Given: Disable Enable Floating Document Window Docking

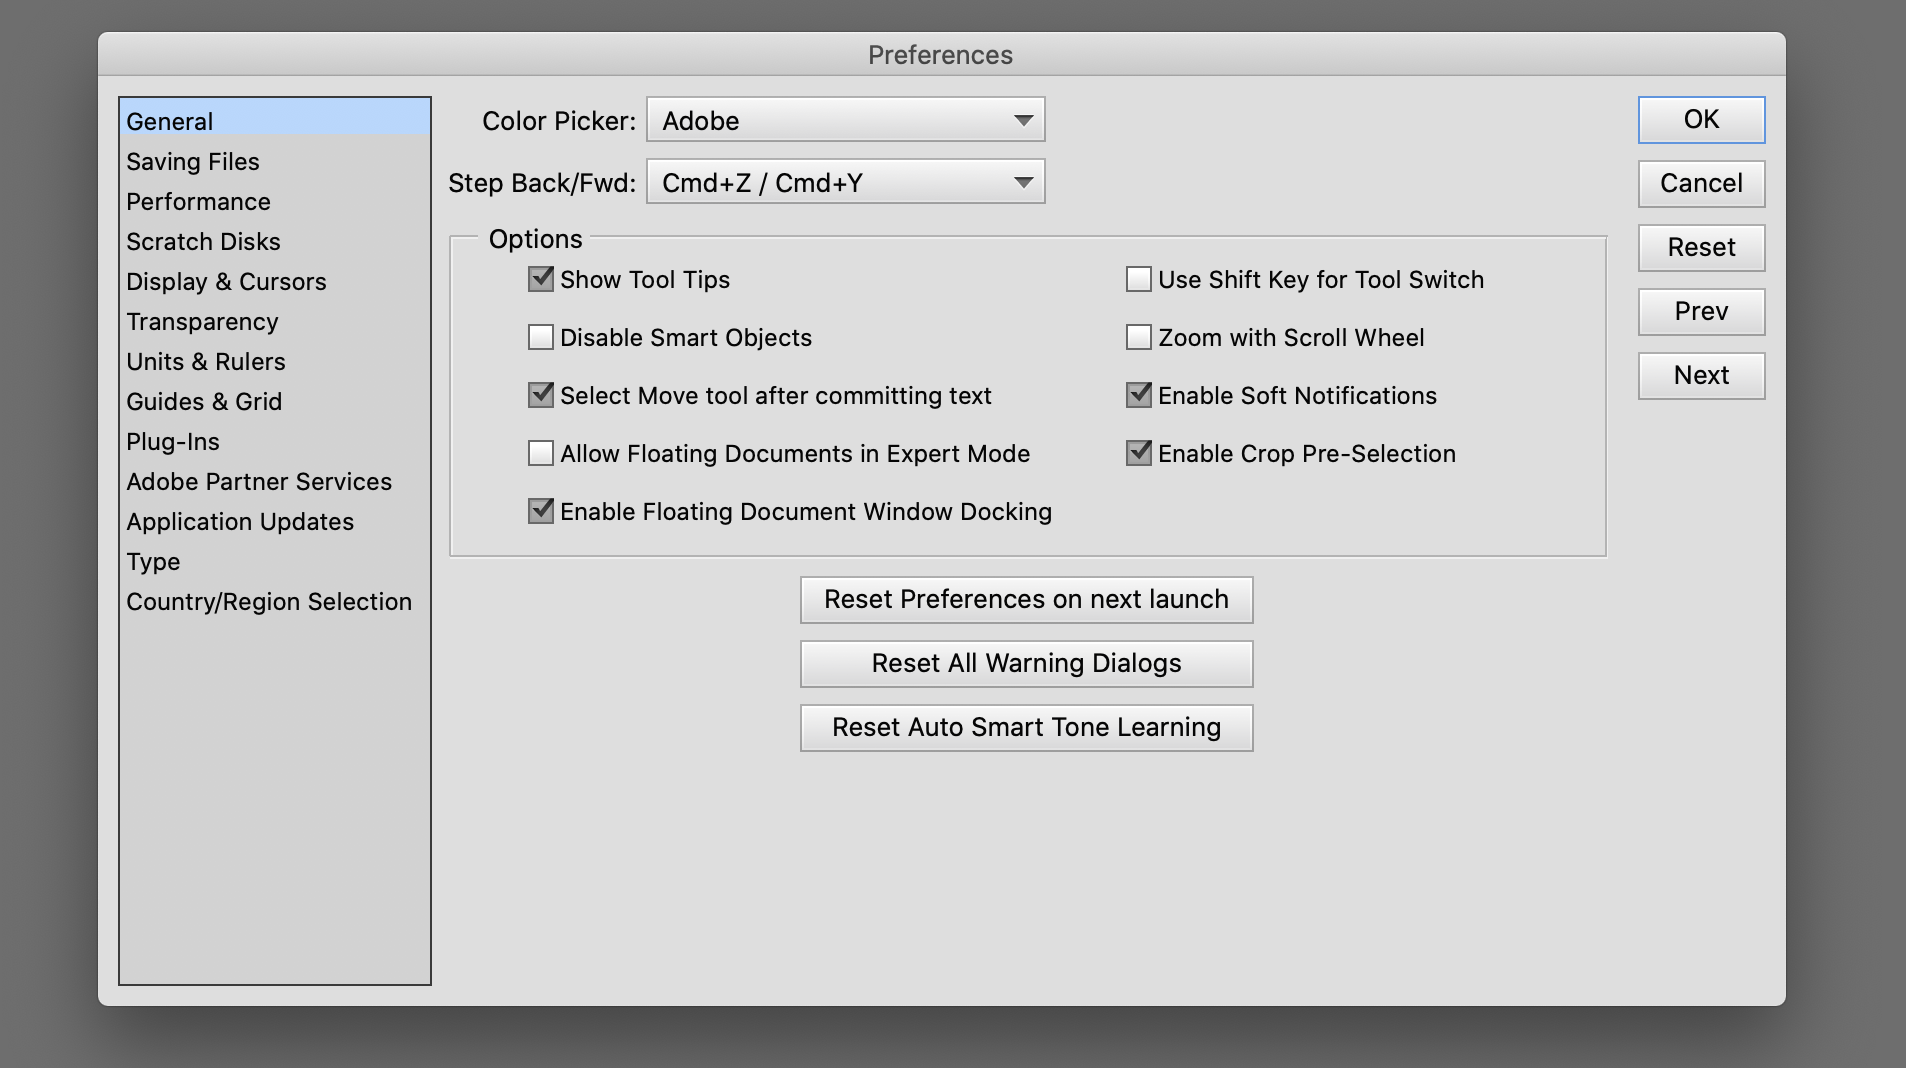Looking at the screenshot, I should 540,511.
